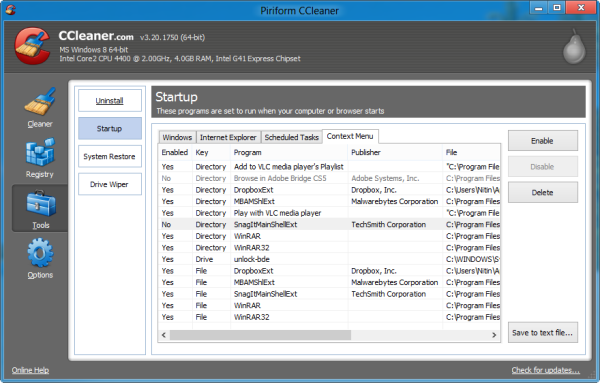Open the System Restore tool

(x=110, y=156)
